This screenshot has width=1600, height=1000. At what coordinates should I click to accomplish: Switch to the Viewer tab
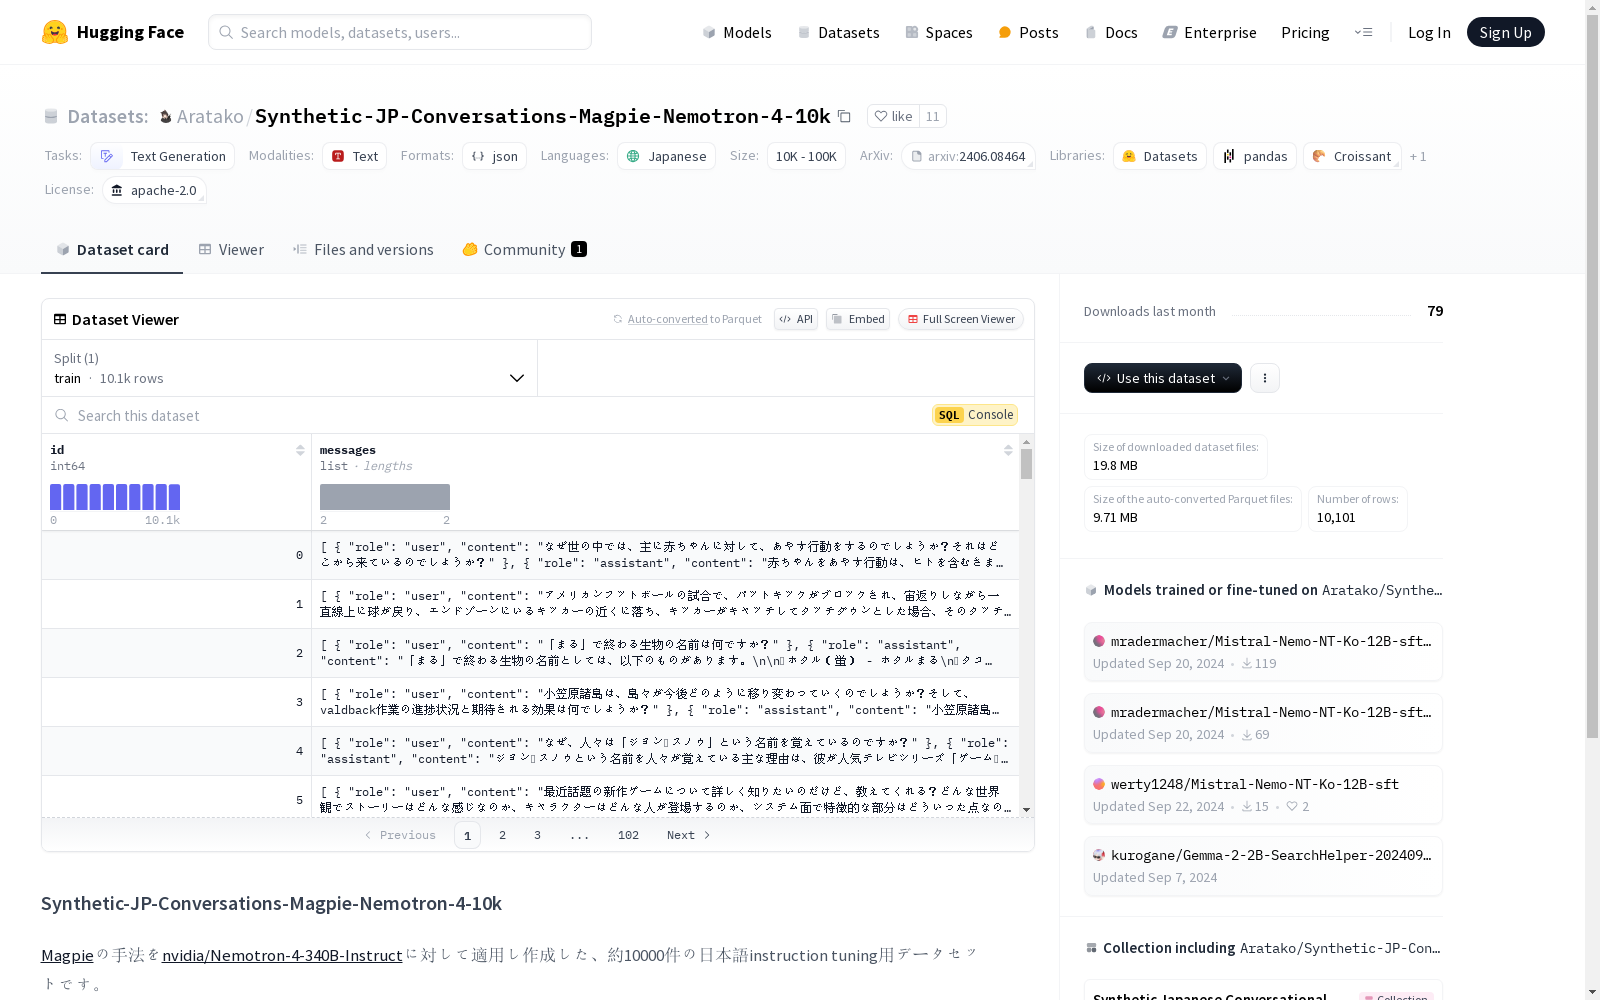click(x=231, y=250)
